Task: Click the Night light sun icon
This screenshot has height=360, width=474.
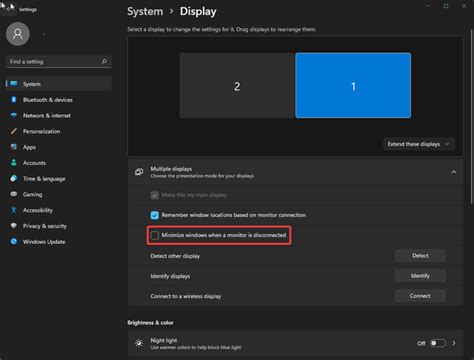Action: [x=139, y=343]
